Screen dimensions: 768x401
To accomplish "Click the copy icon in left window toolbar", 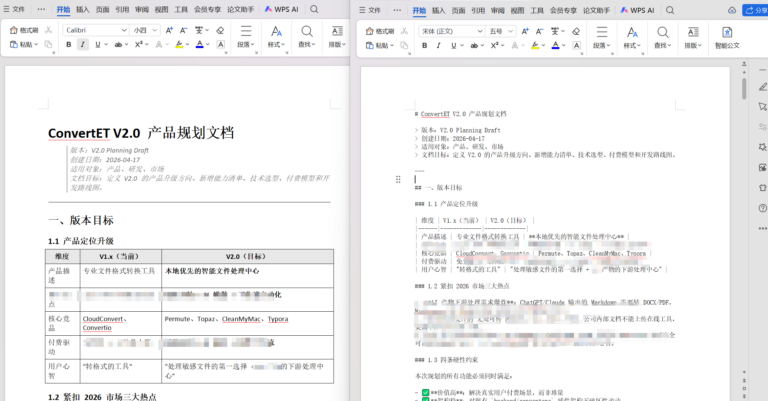I will (x=48, y=45).
